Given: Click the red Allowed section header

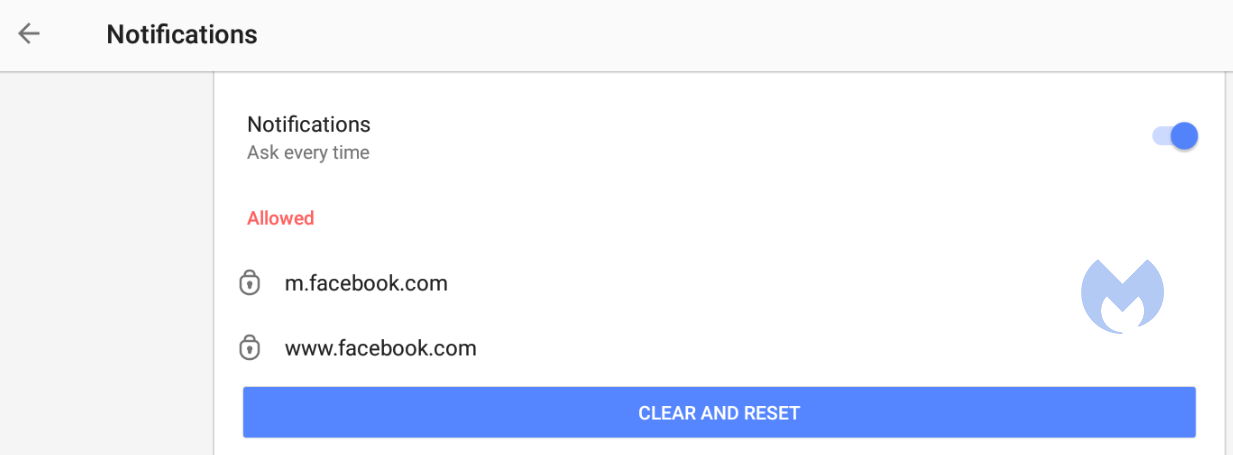Looking at the screenshot, I should 280,218.
